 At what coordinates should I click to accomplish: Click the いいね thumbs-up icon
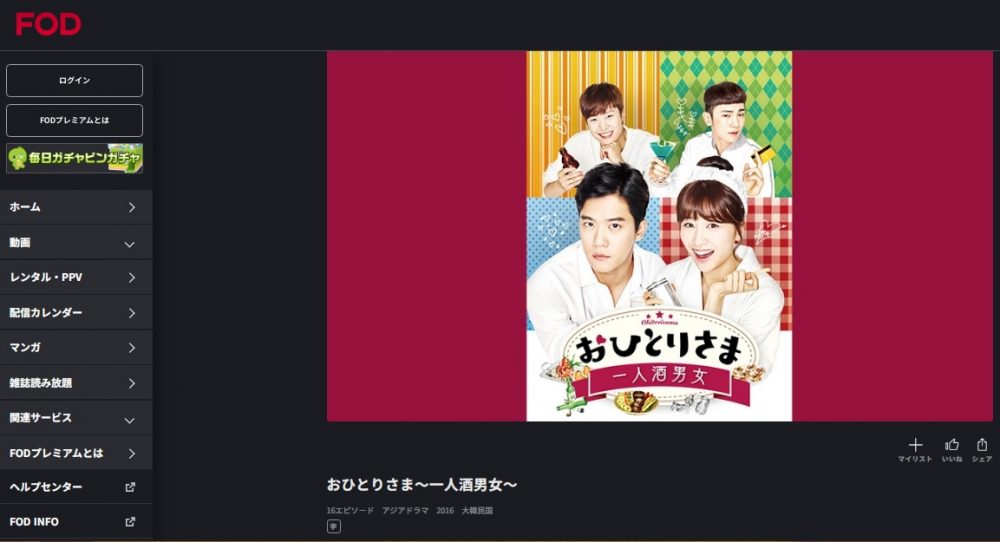952,444
